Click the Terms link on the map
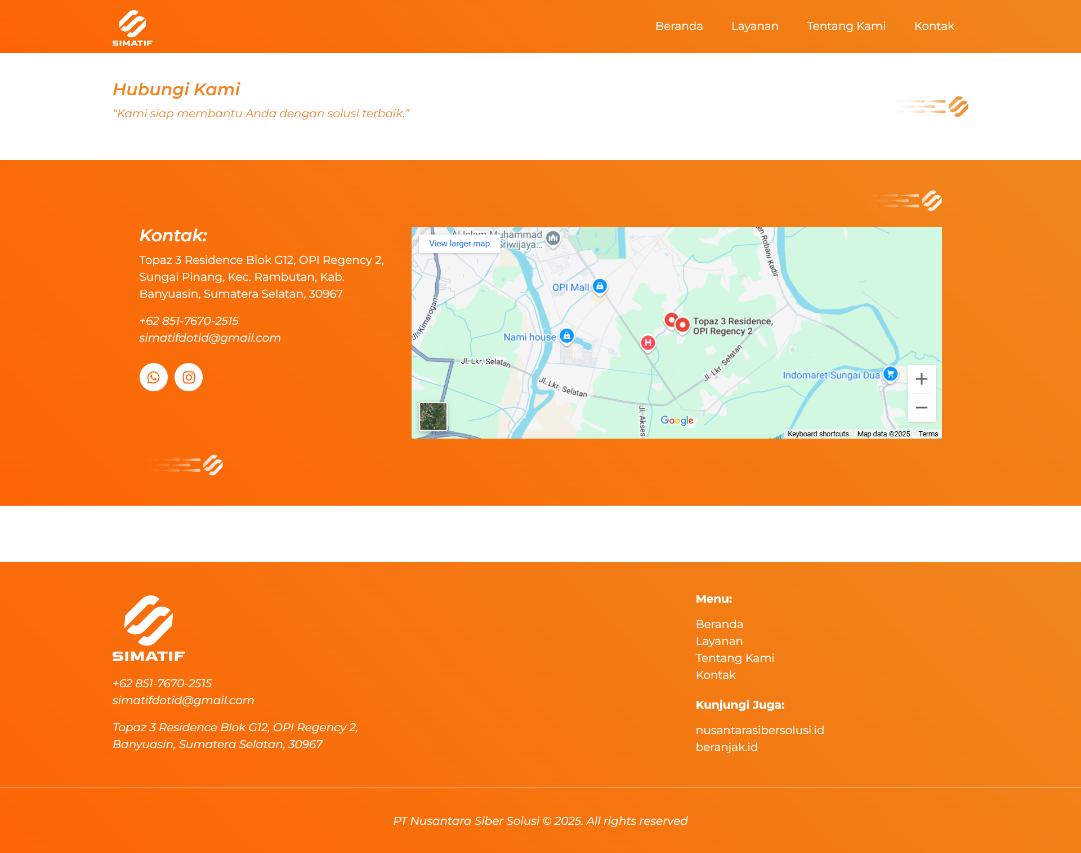 pyautogui.click(x=928, y=434)
